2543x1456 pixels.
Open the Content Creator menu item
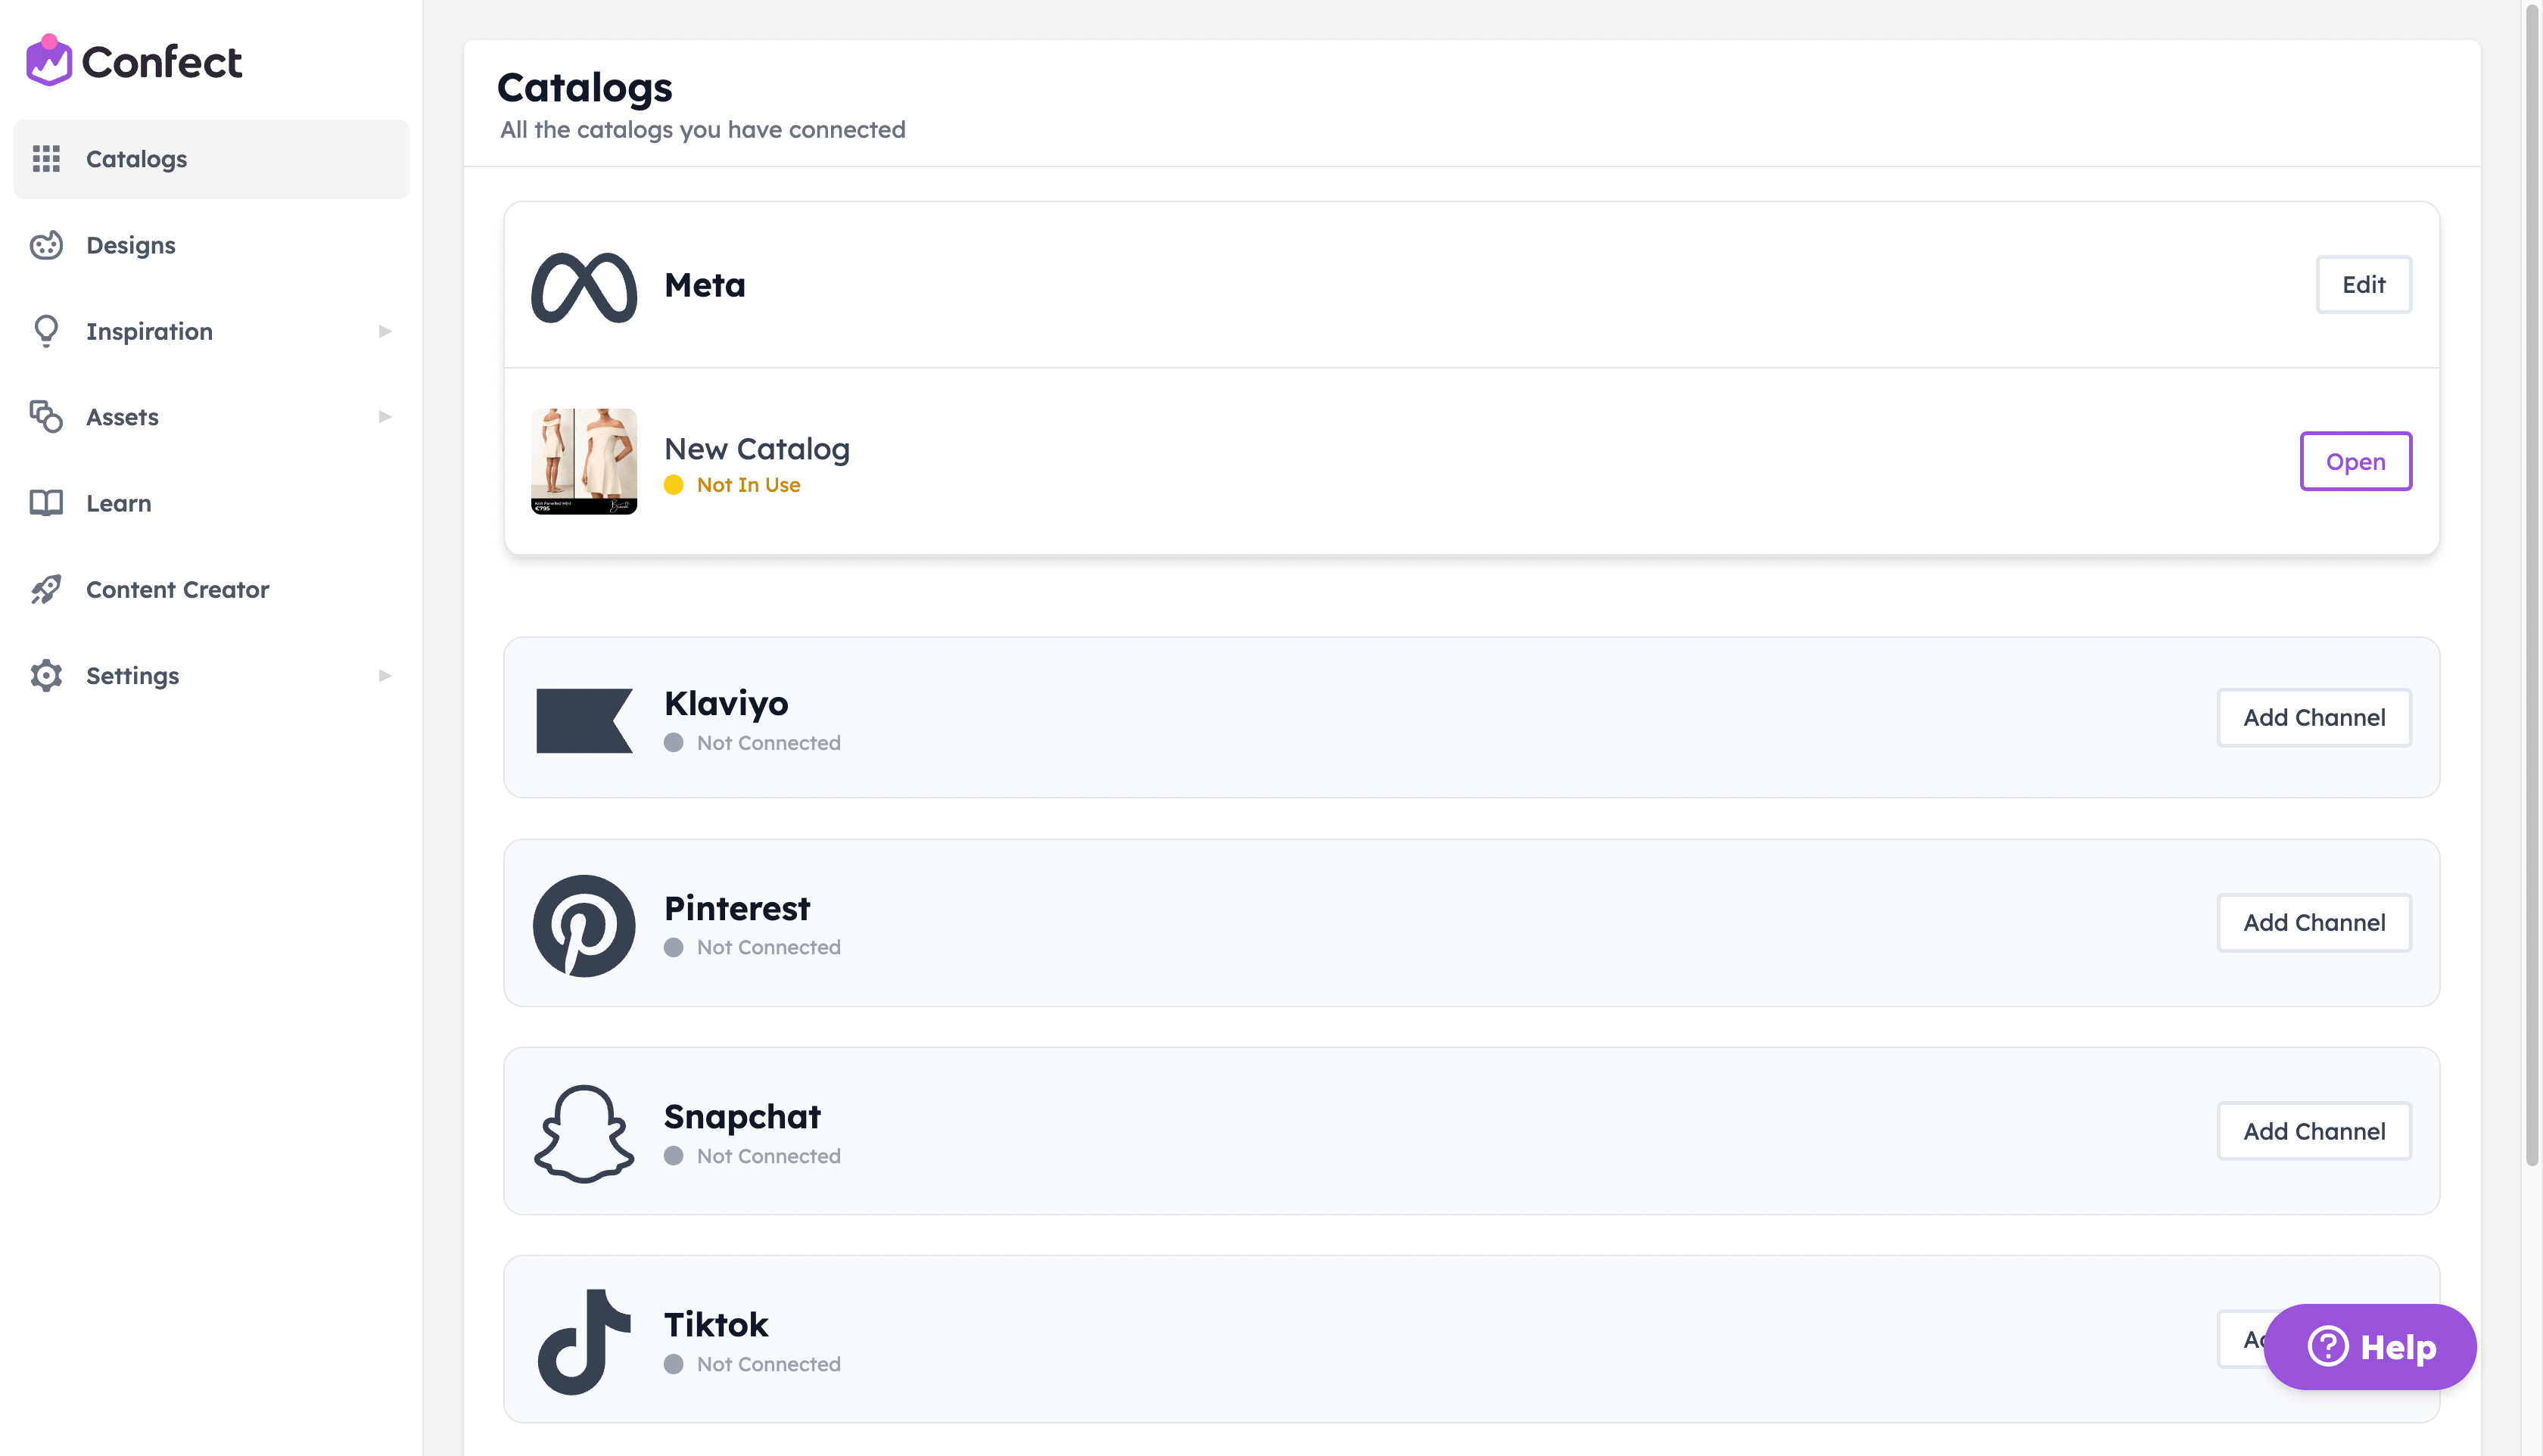211,589
